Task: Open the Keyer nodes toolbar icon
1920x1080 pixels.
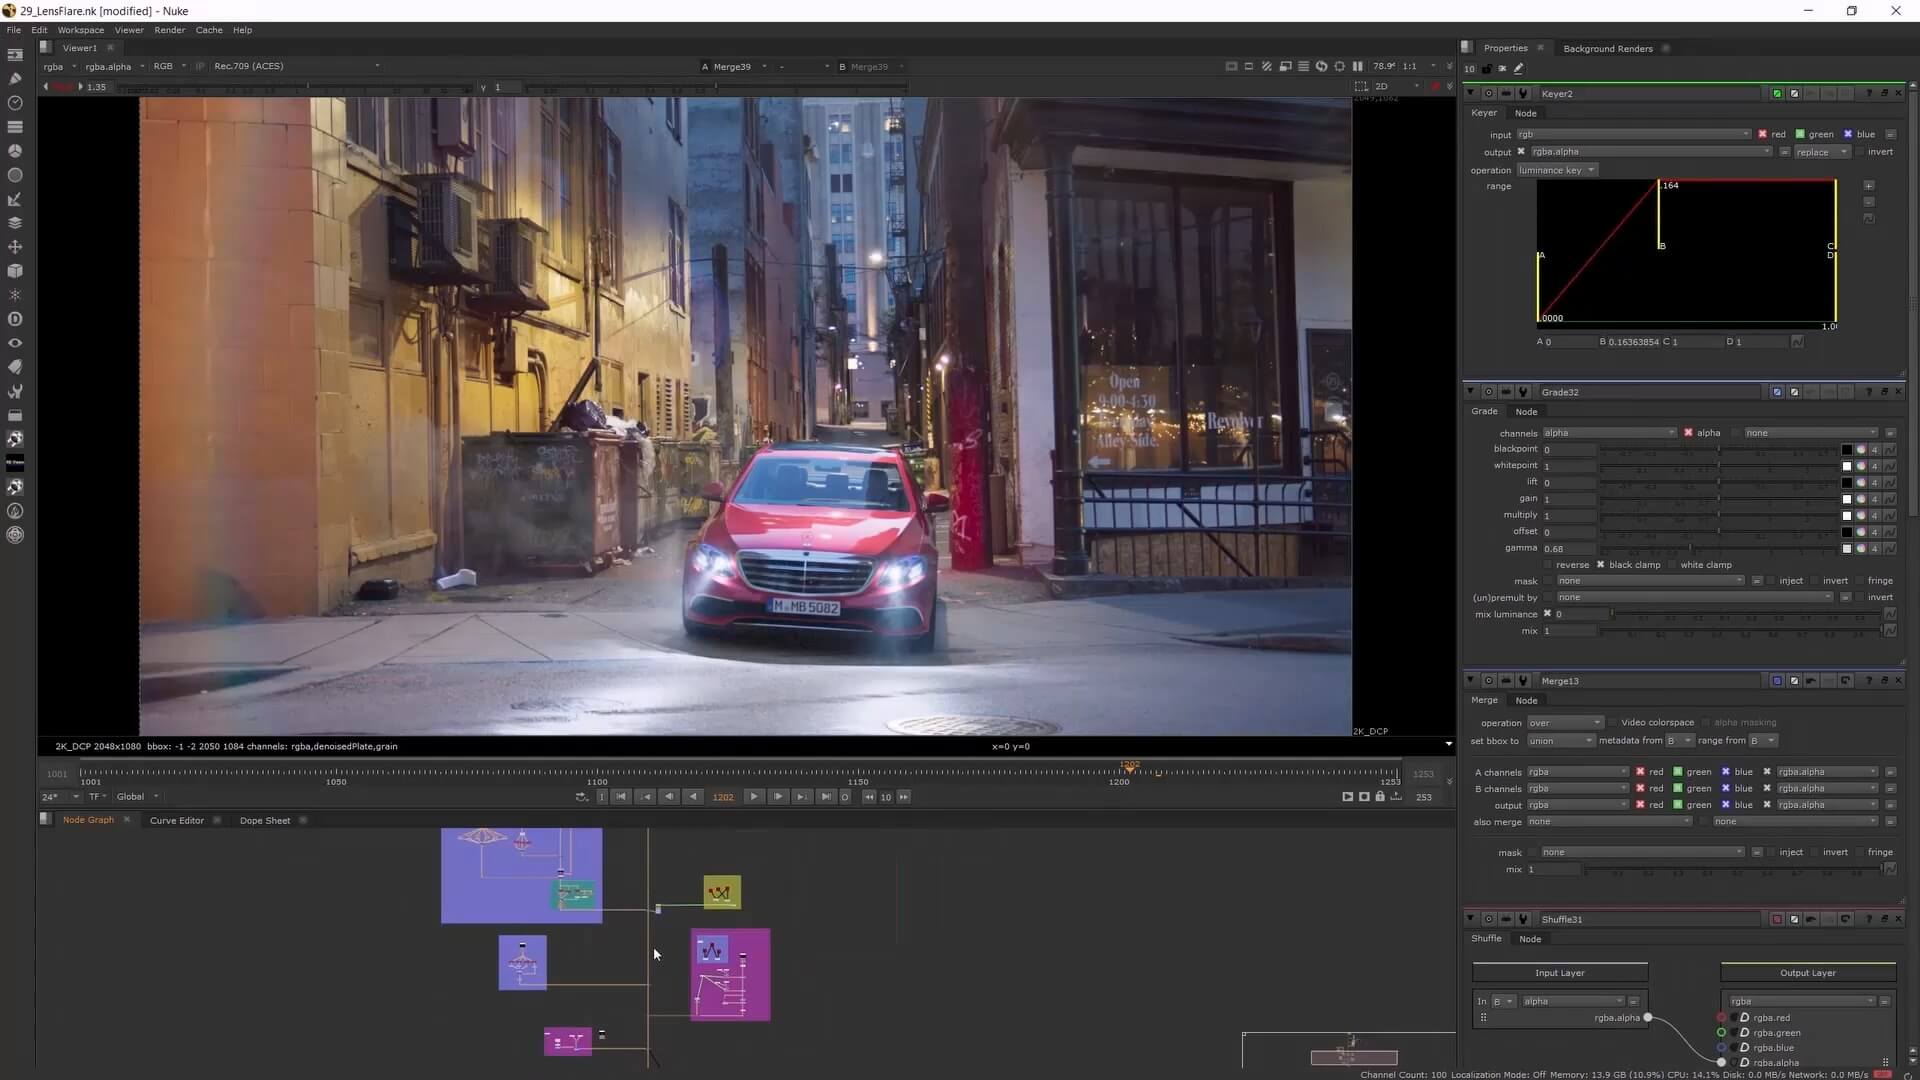Action: 15,199
